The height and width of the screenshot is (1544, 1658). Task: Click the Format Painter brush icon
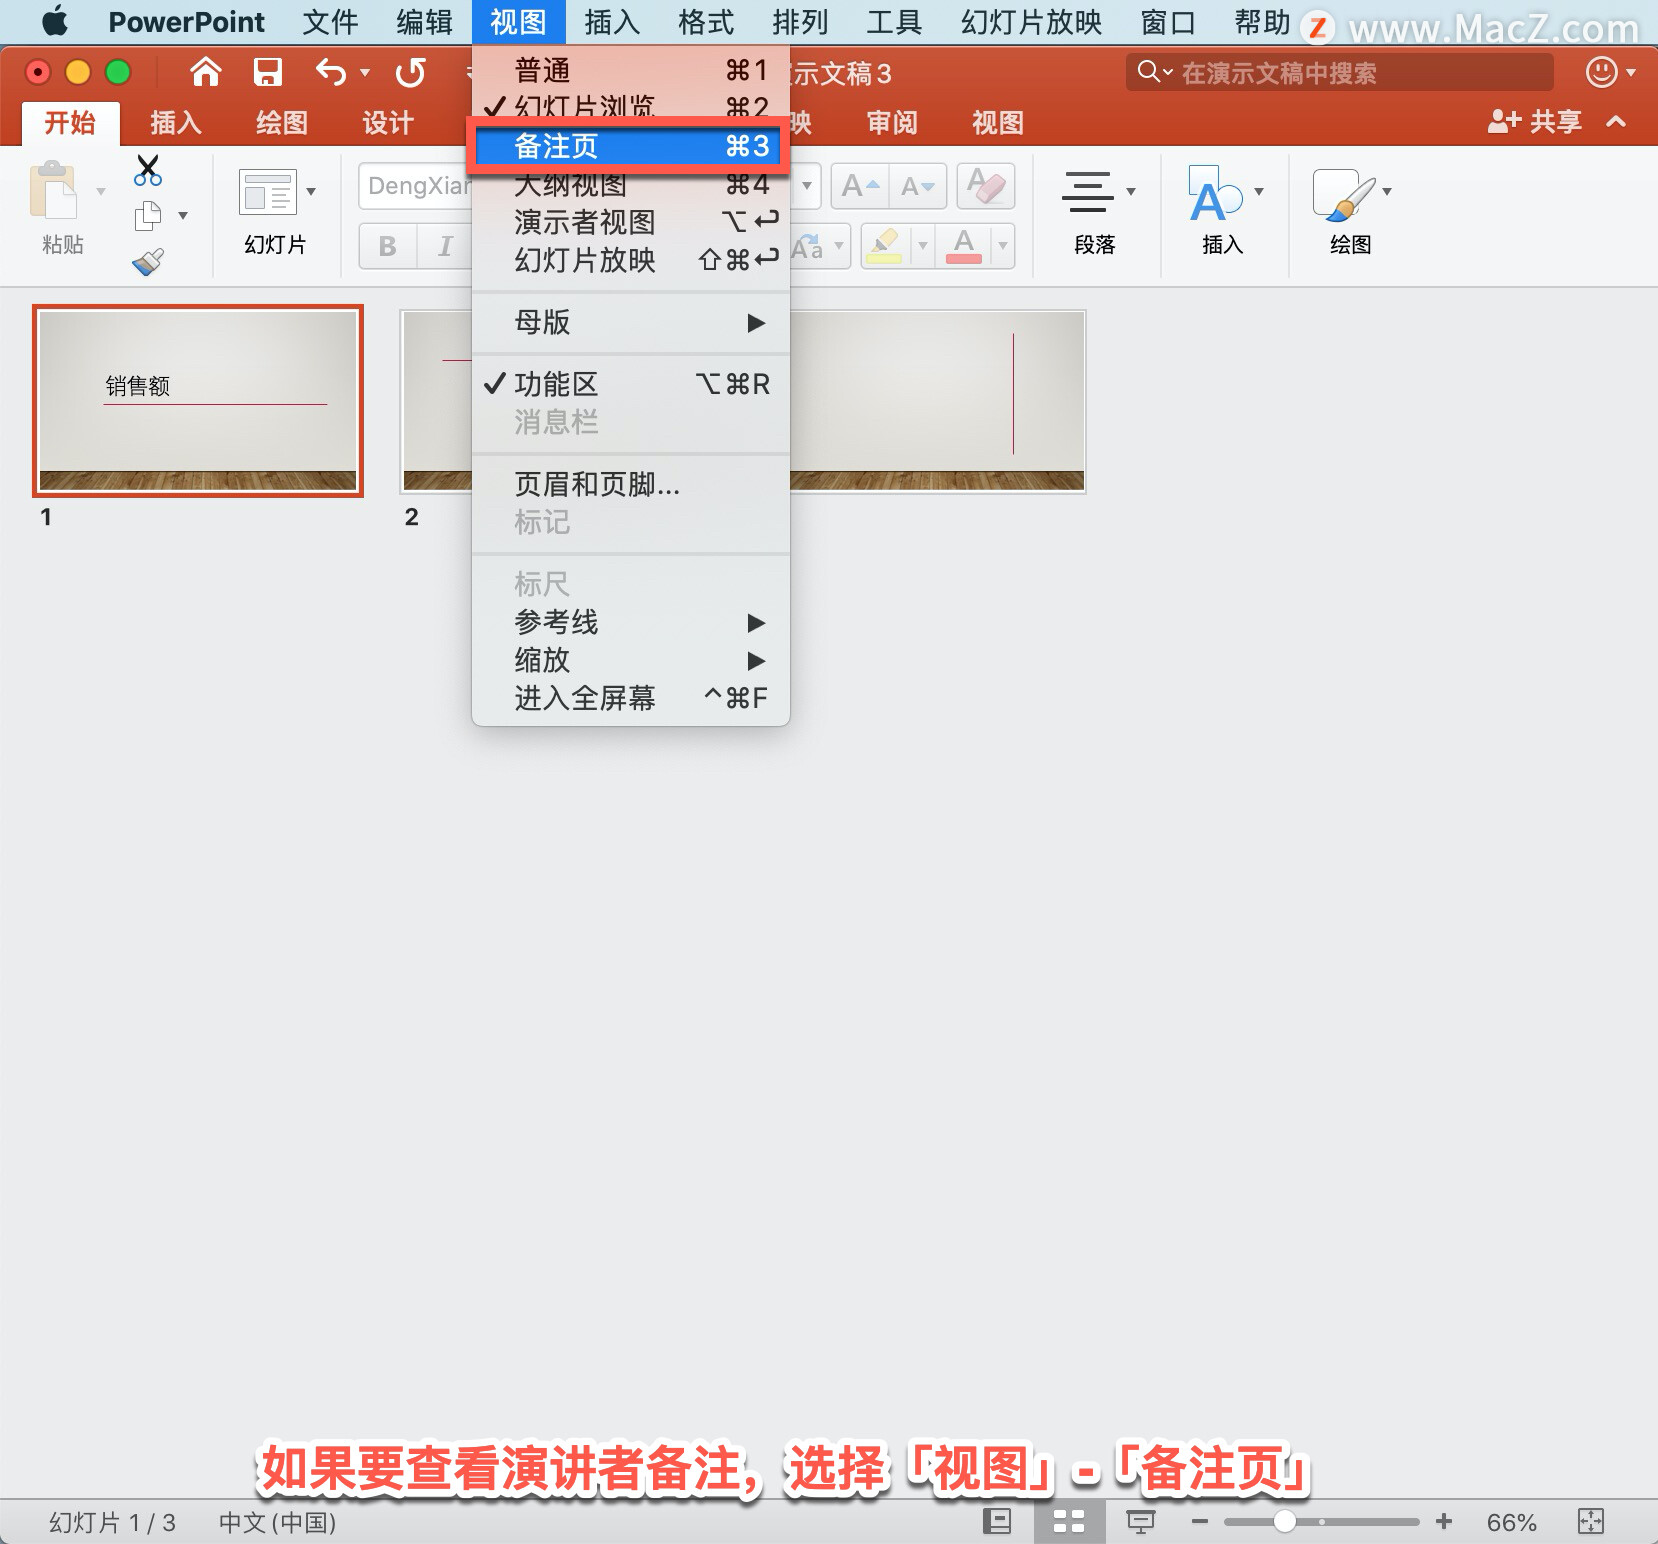tap(148, 262)
